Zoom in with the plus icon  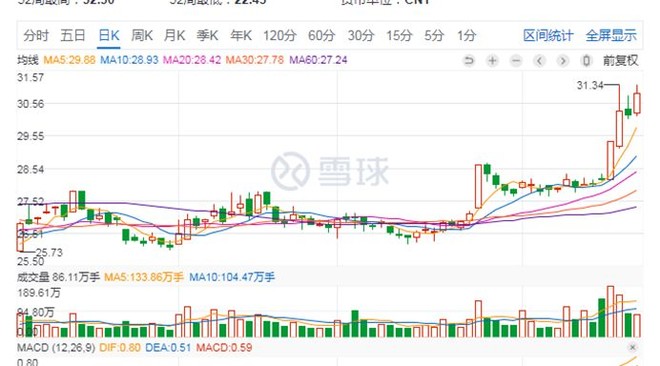pos(492,61)
